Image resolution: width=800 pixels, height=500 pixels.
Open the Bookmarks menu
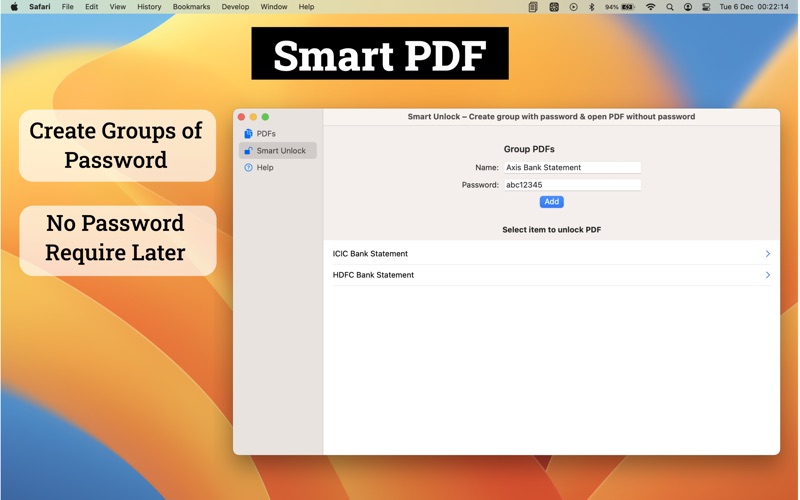point(191,7)
